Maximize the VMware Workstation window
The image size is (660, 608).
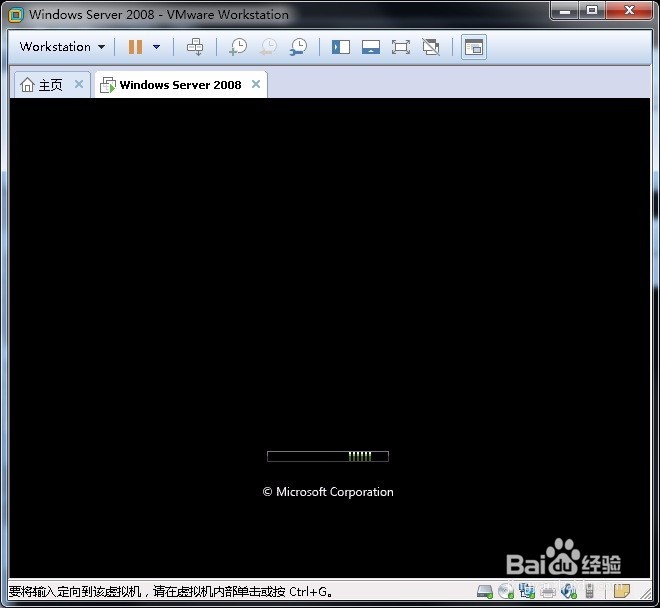(x=592, y=11)
